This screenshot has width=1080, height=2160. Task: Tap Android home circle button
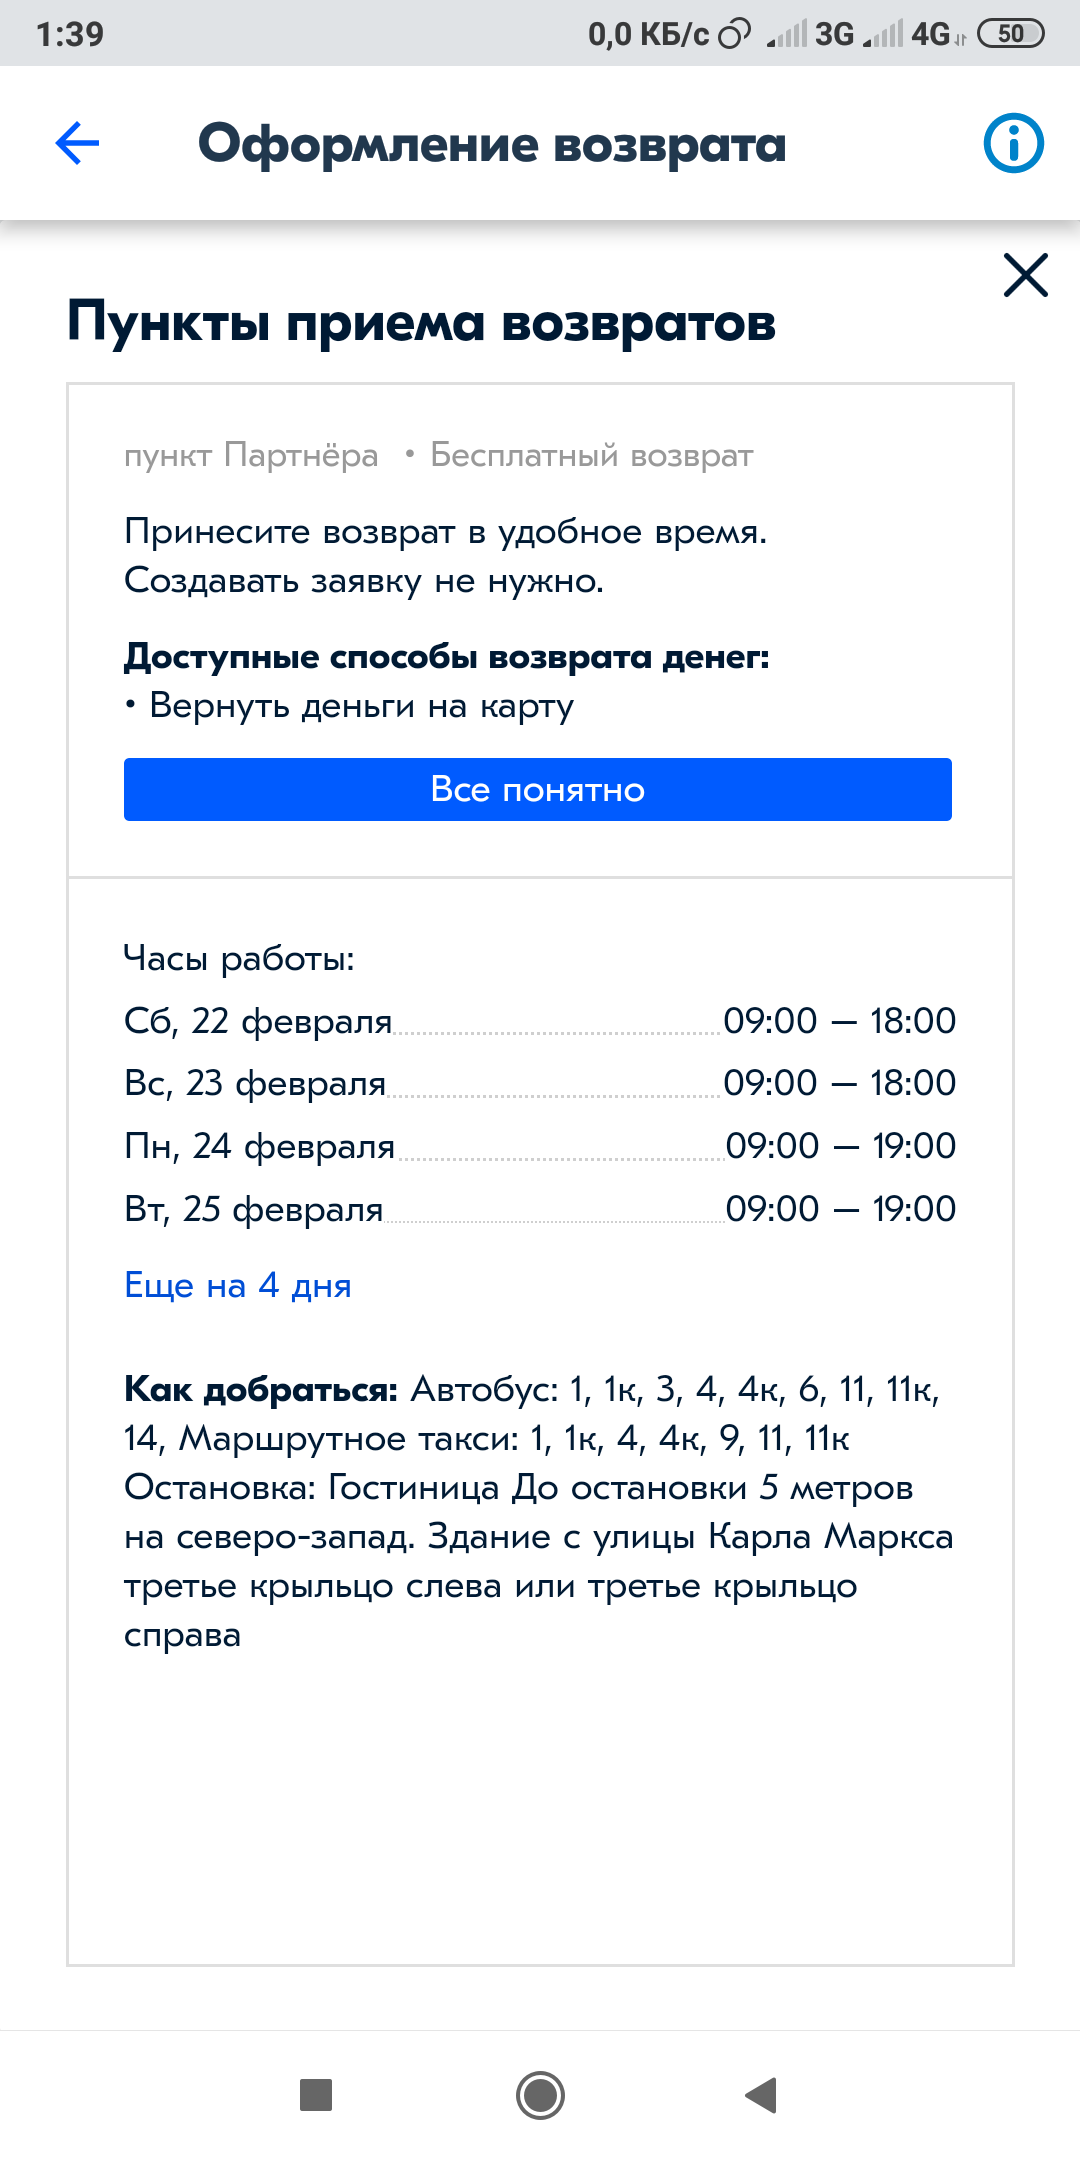pos(540,2094)
